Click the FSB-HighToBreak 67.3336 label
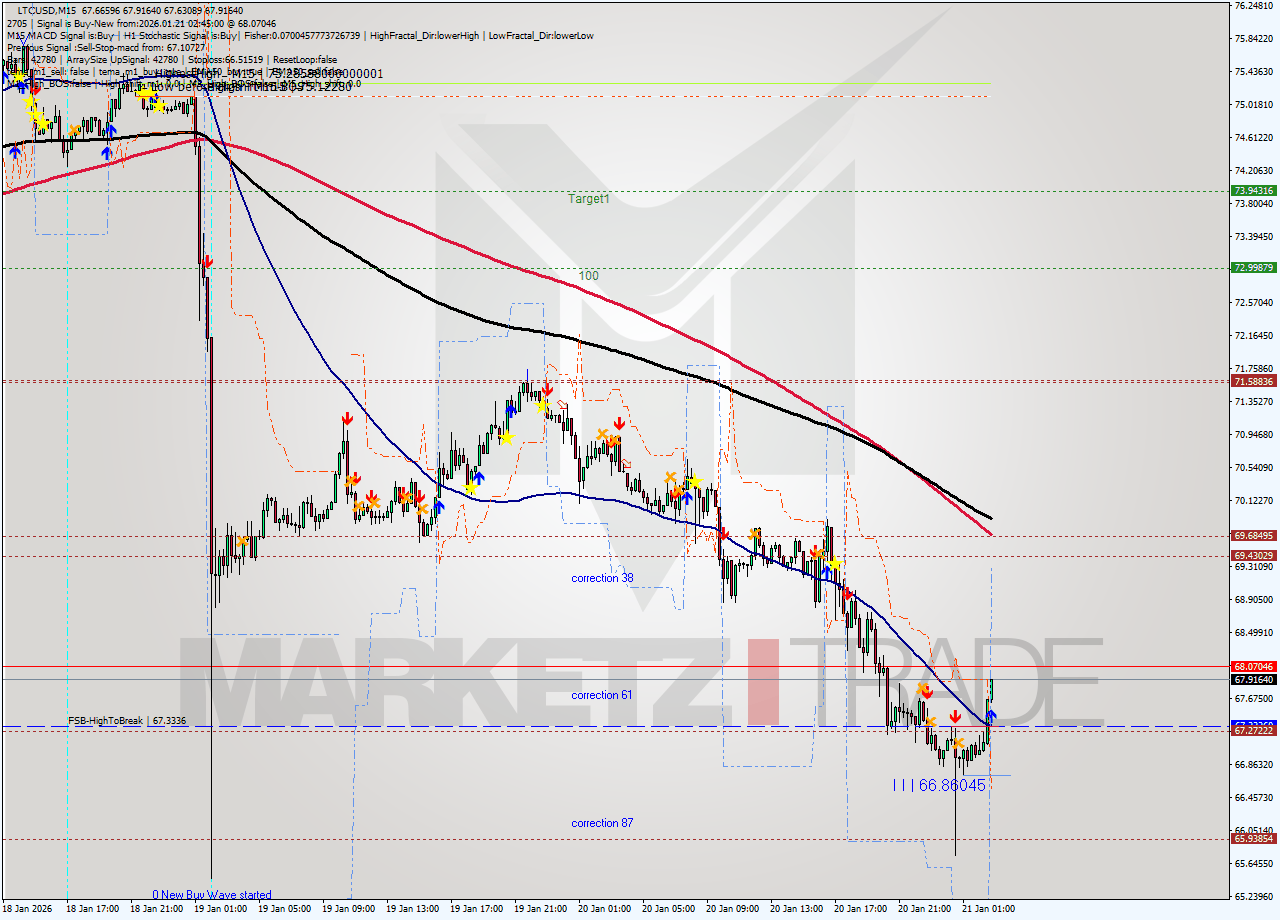Viewport: 1280px width, 920px height. (x=127, y=719)
